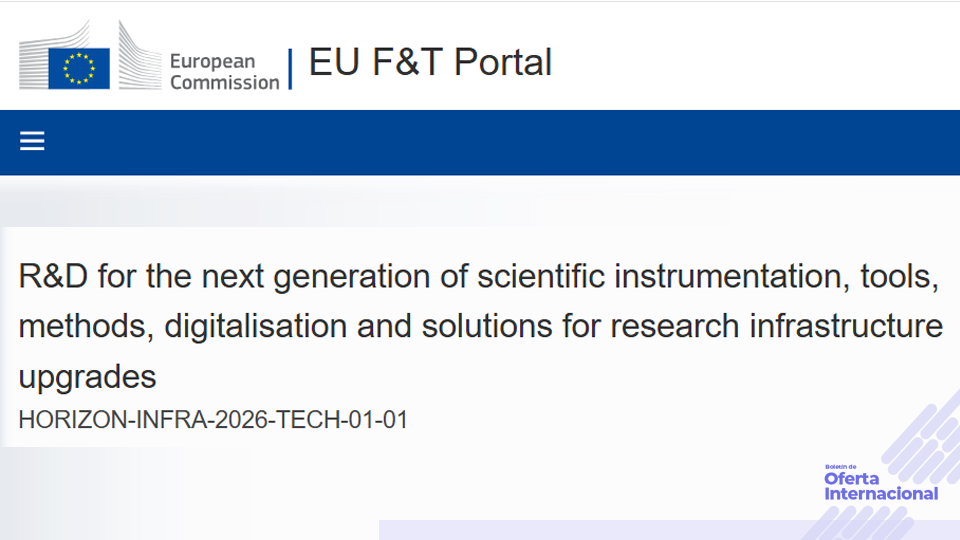Click 'digitalisation' in the topic title
Image resolution: width=960 pixels, height=540 pixels.
pos(266,327)
